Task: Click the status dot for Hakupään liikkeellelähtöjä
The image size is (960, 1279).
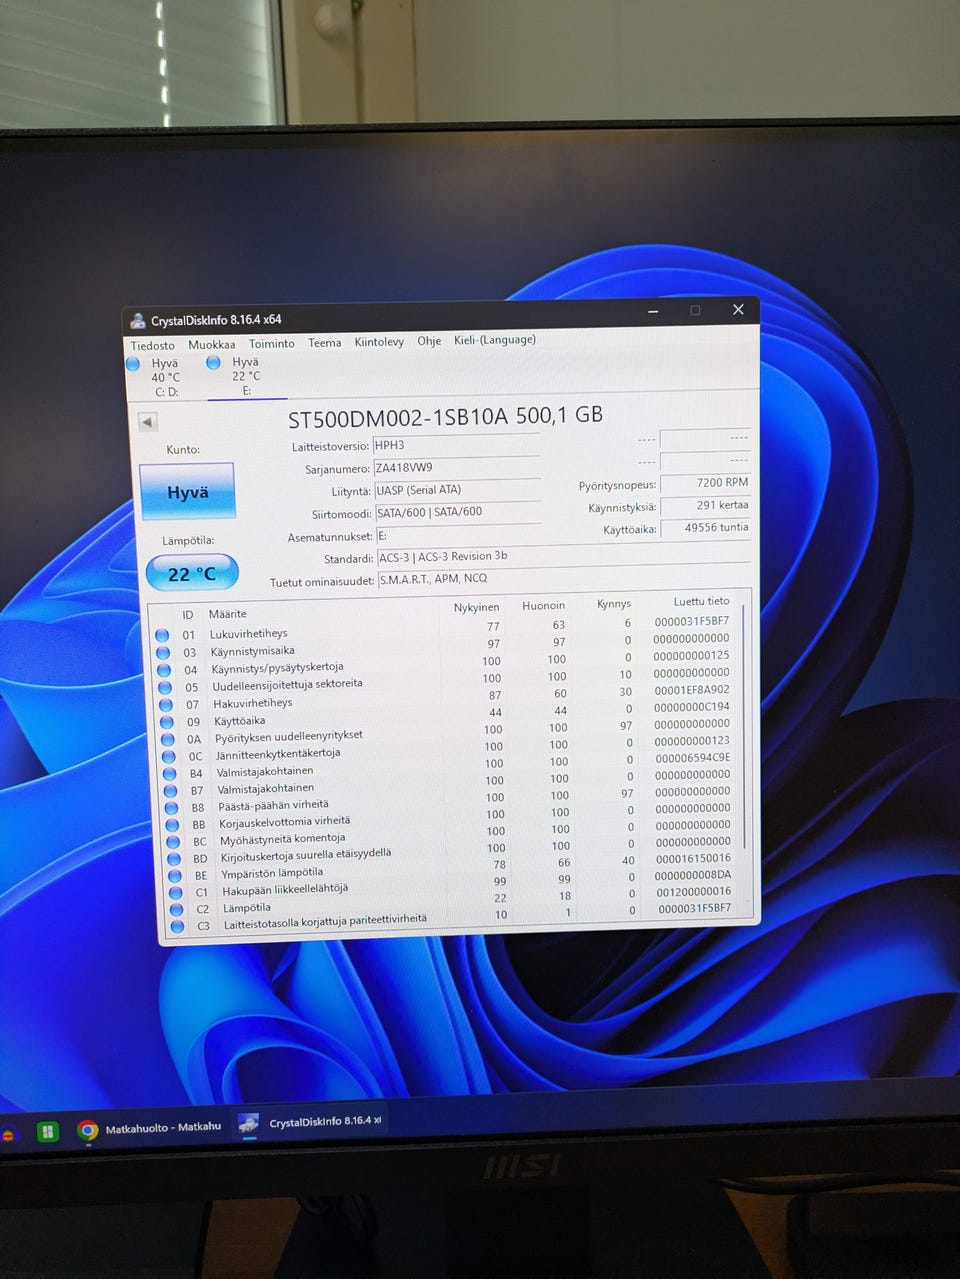Action: [176, 892]
